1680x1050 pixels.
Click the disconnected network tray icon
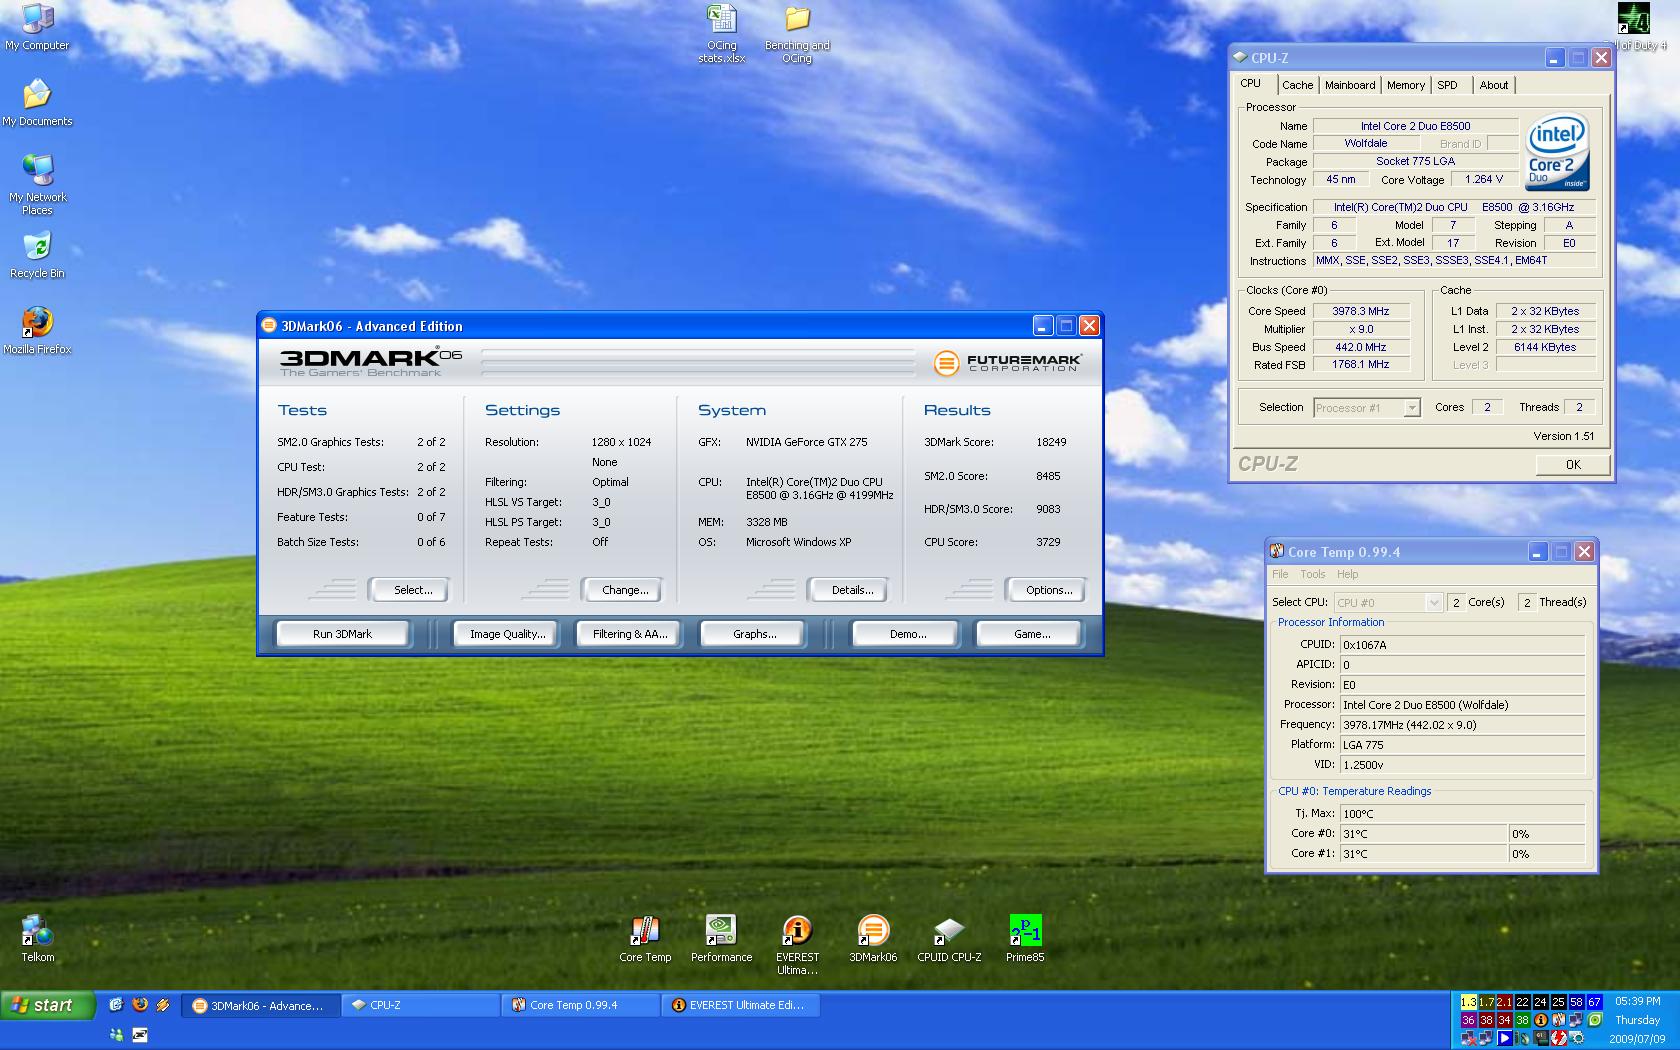(1469, 1038)
